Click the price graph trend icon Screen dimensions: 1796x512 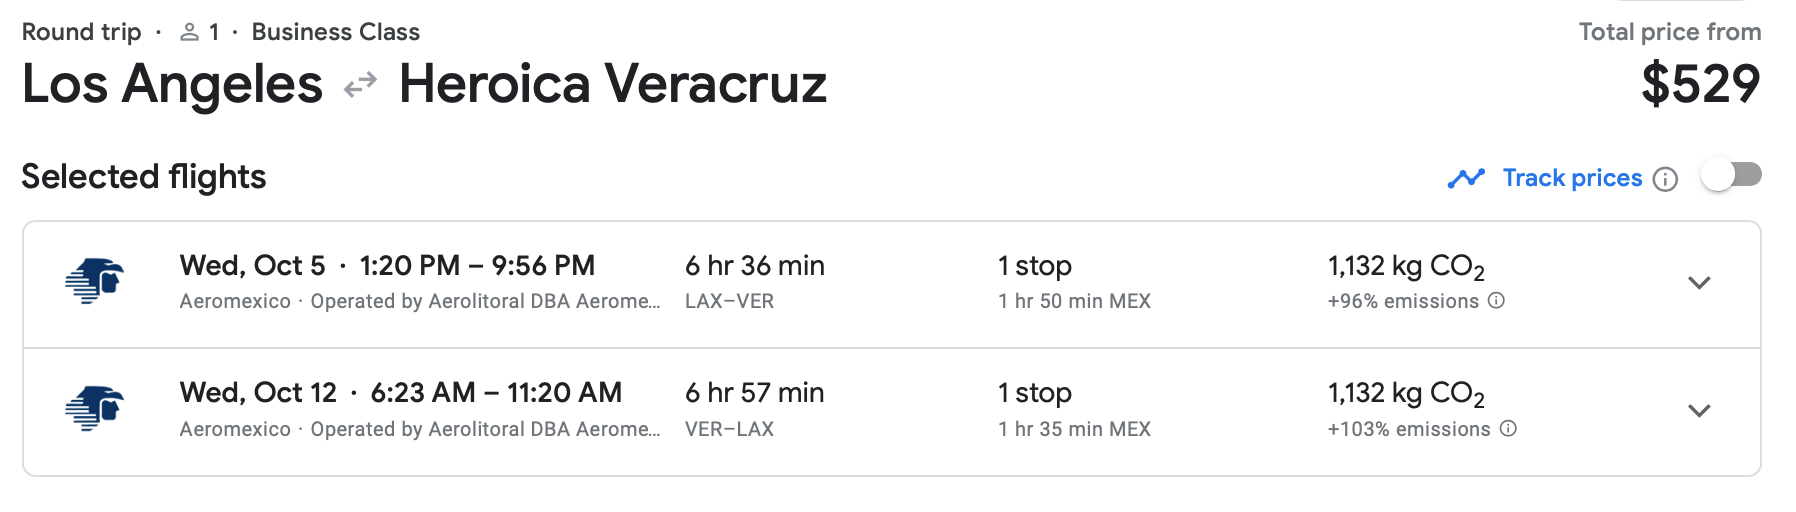coord(1466,178)
